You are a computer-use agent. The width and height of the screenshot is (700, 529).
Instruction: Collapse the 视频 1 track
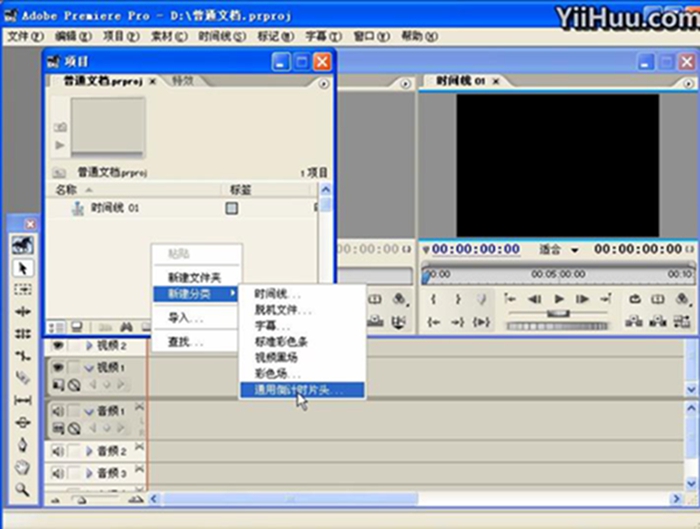[x=89, y=368]
